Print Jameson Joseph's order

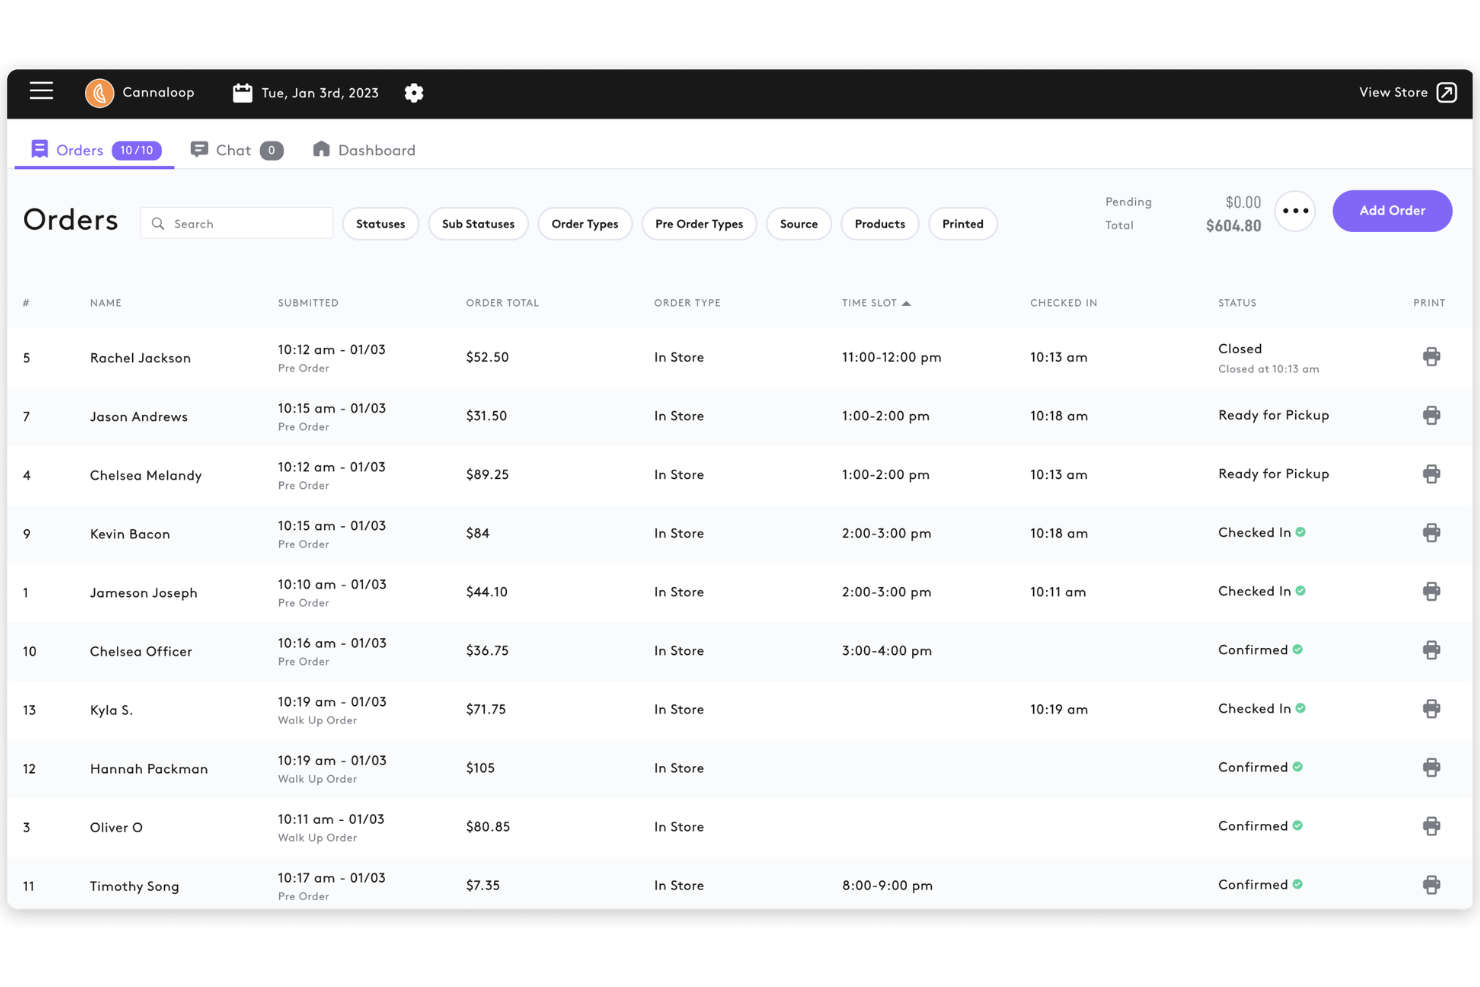click(1431, 591)
